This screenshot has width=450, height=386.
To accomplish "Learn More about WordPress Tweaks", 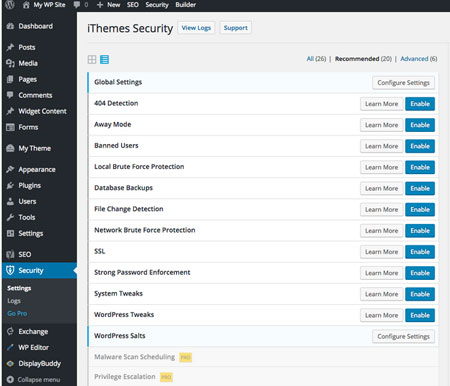I will (x=381, y=315).
